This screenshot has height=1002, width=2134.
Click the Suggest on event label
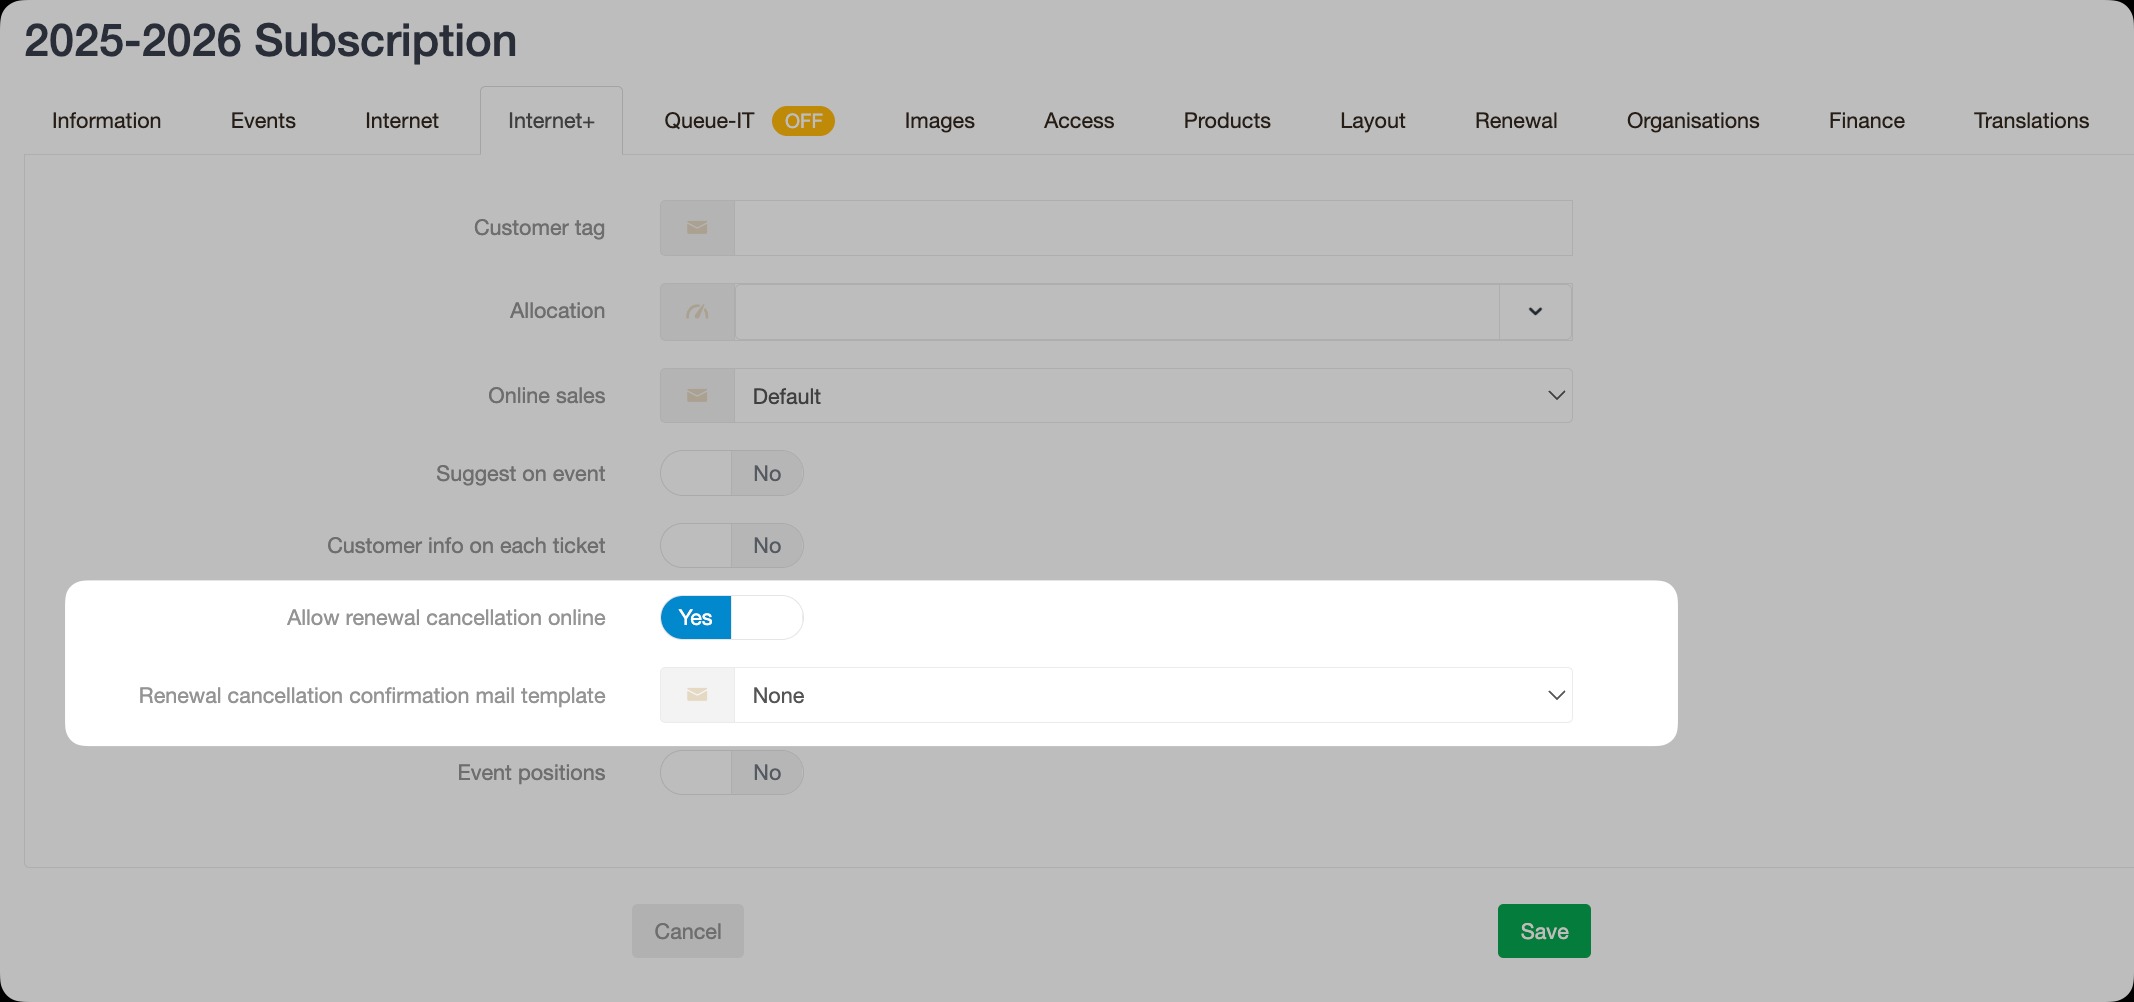520,474
